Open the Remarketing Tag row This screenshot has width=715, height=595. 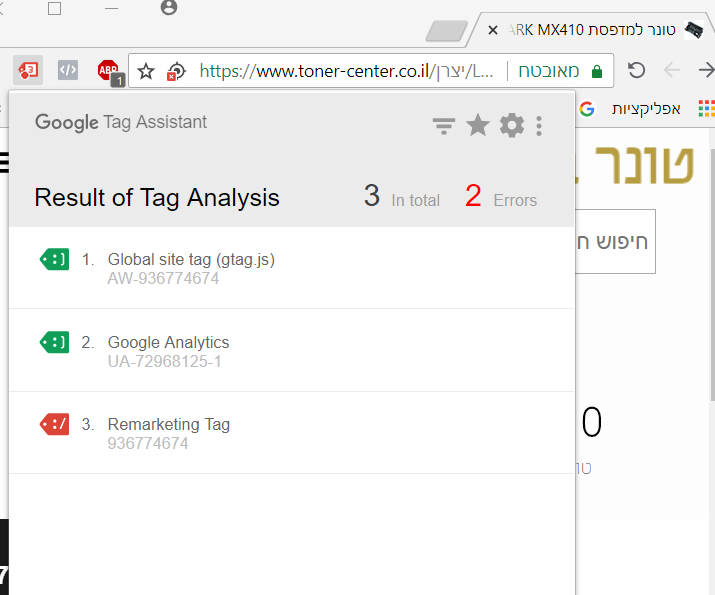point(291,433)
